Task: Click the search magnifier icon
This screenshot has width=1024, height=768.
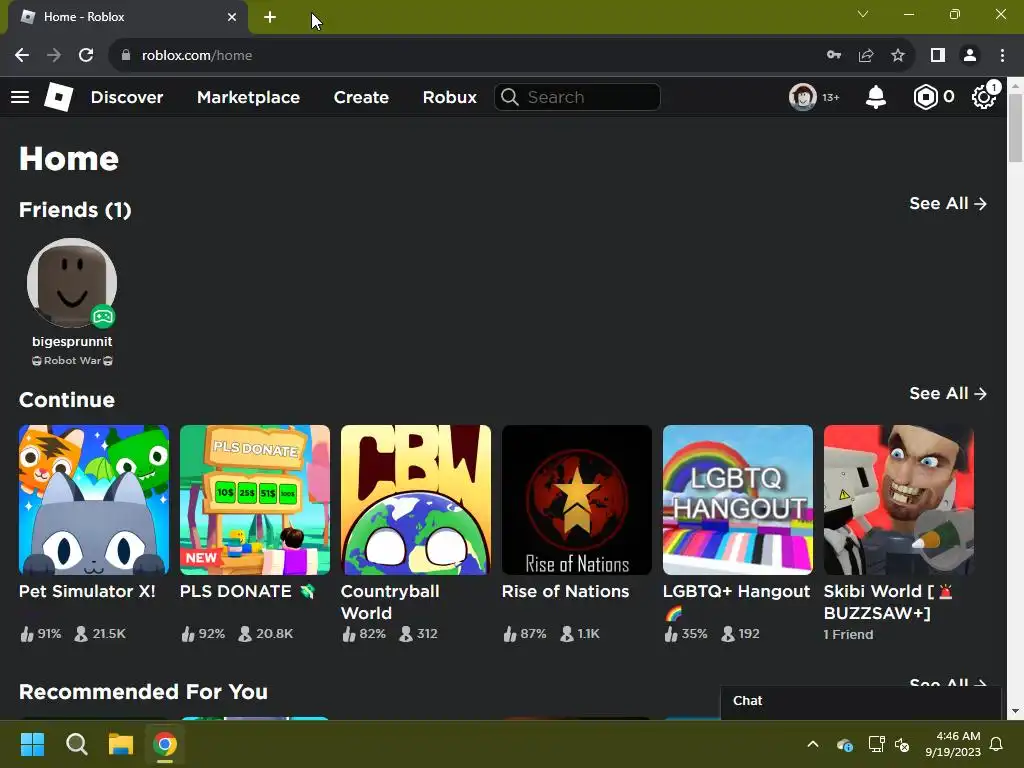Action: click(509, 97)
